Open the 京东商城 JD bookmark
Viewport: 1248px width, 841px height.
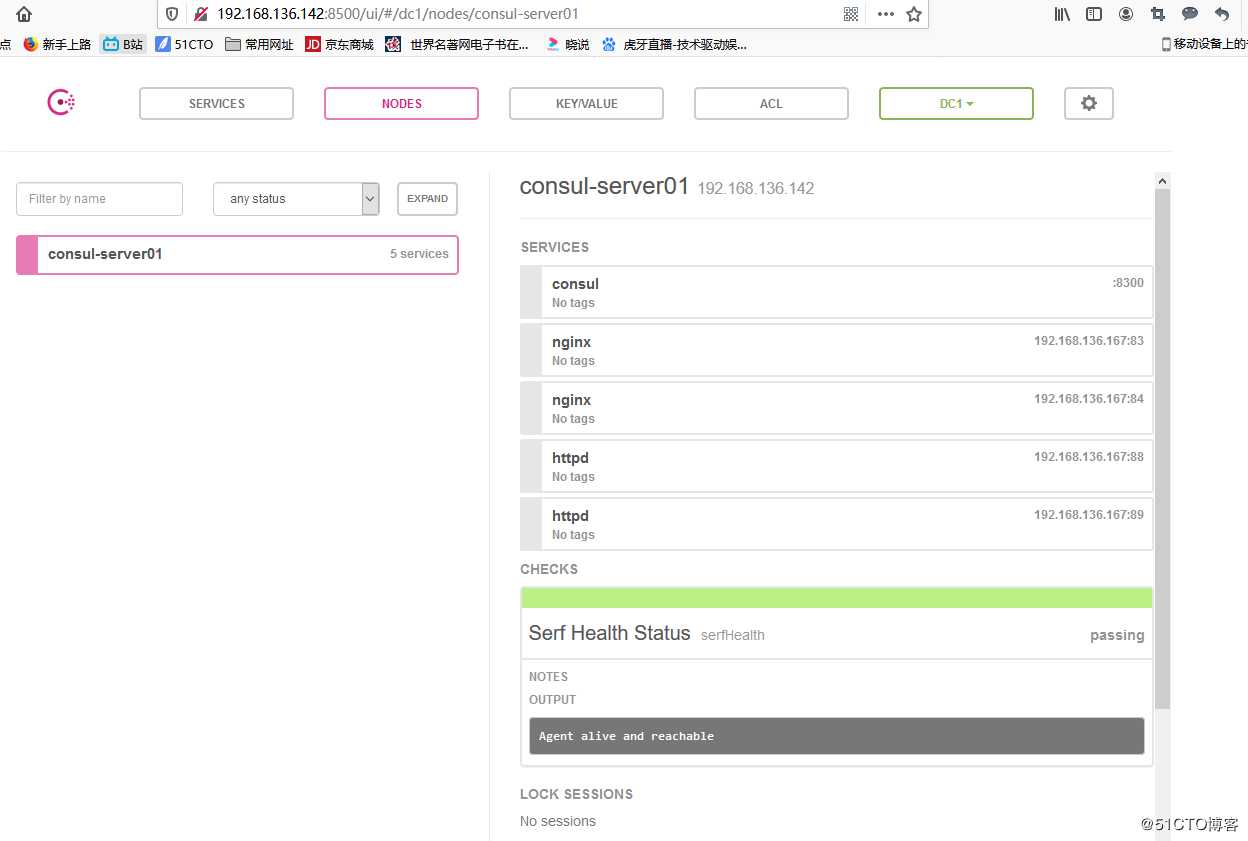[339, 44]
